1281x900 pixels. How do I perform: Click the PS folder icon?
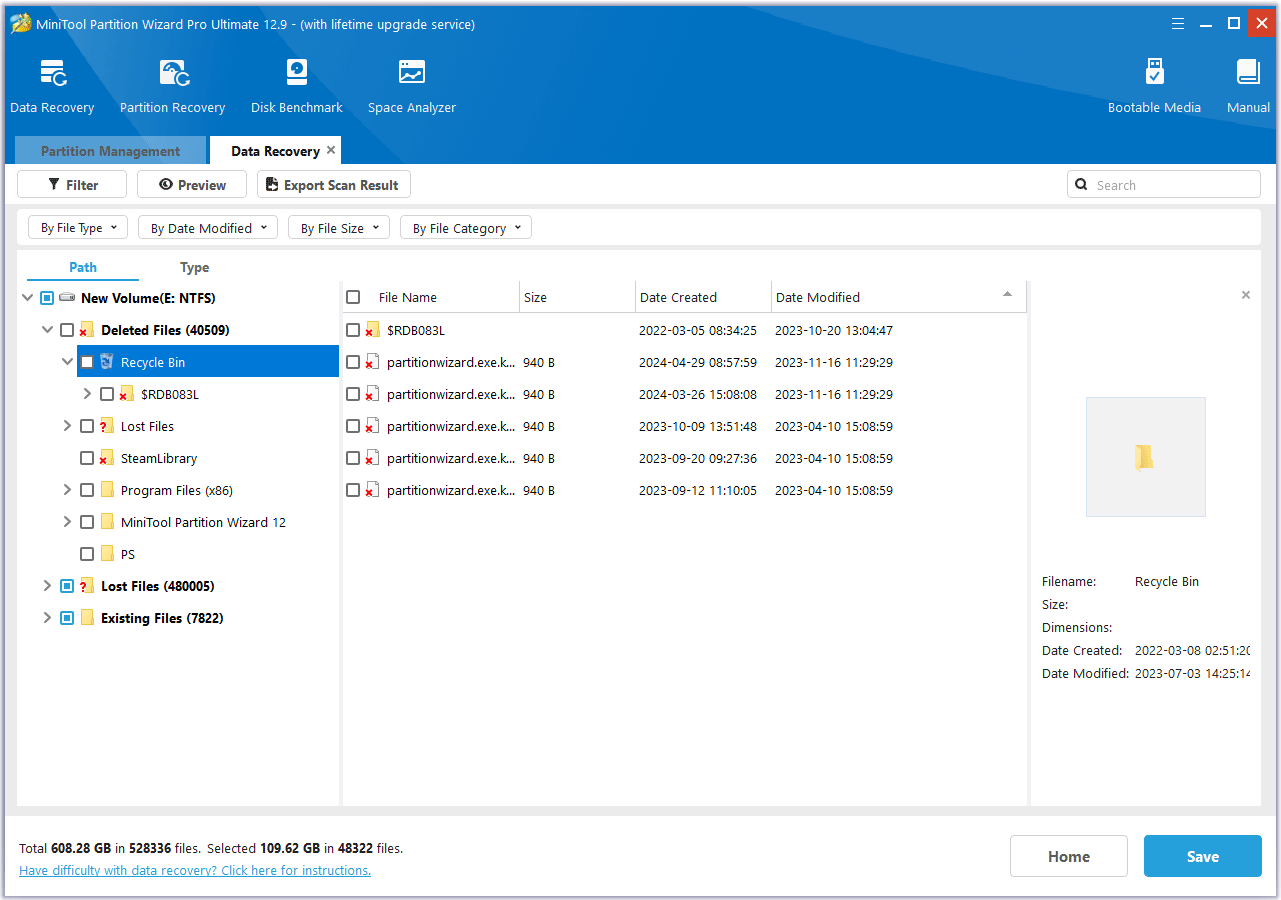coord(107,554)
